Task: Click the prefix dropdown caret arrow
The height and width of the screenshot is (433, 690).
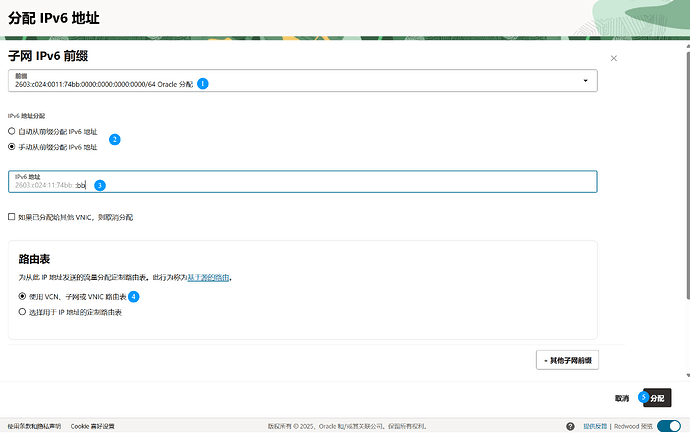Action: point(585,81)
